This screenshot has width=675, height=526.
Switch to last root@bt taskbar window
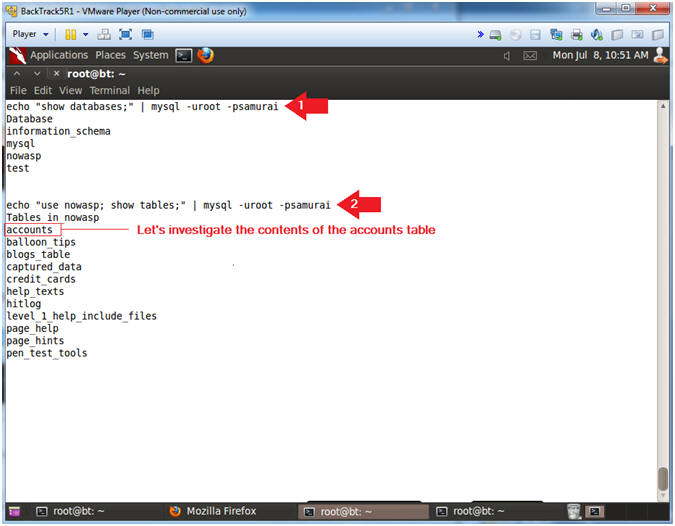click(470, 511)
